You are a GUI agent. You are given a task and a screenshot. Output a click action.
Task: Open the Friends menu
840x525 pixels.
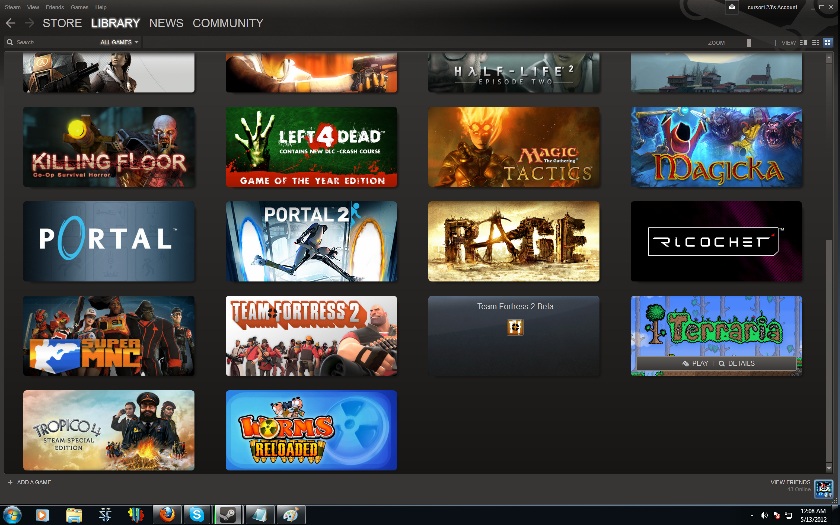pyautogui.click(x=55, y=7)
